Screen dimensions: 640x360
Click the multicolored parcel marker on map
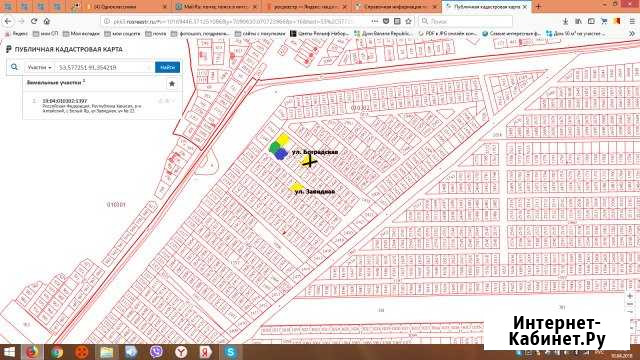[280, 146]
